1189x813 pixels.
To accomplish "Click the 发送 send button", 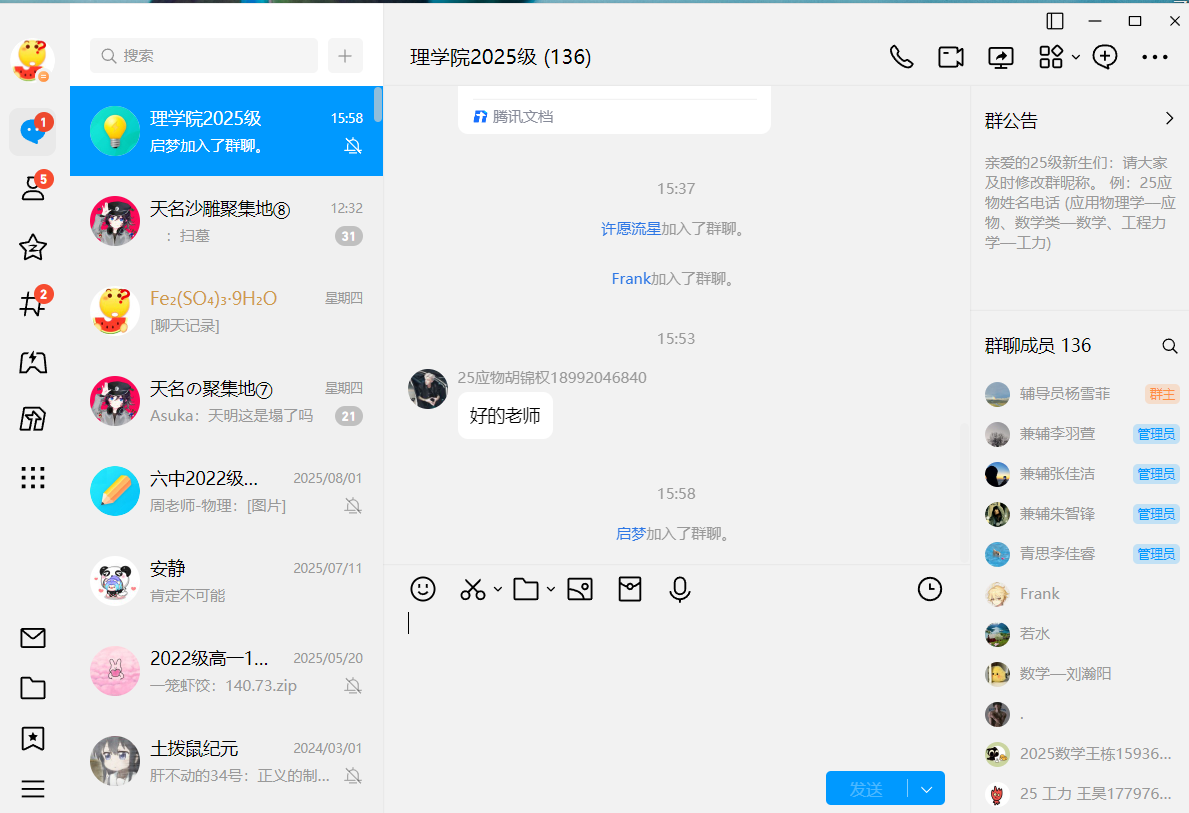I will click(x=866, y=789).
